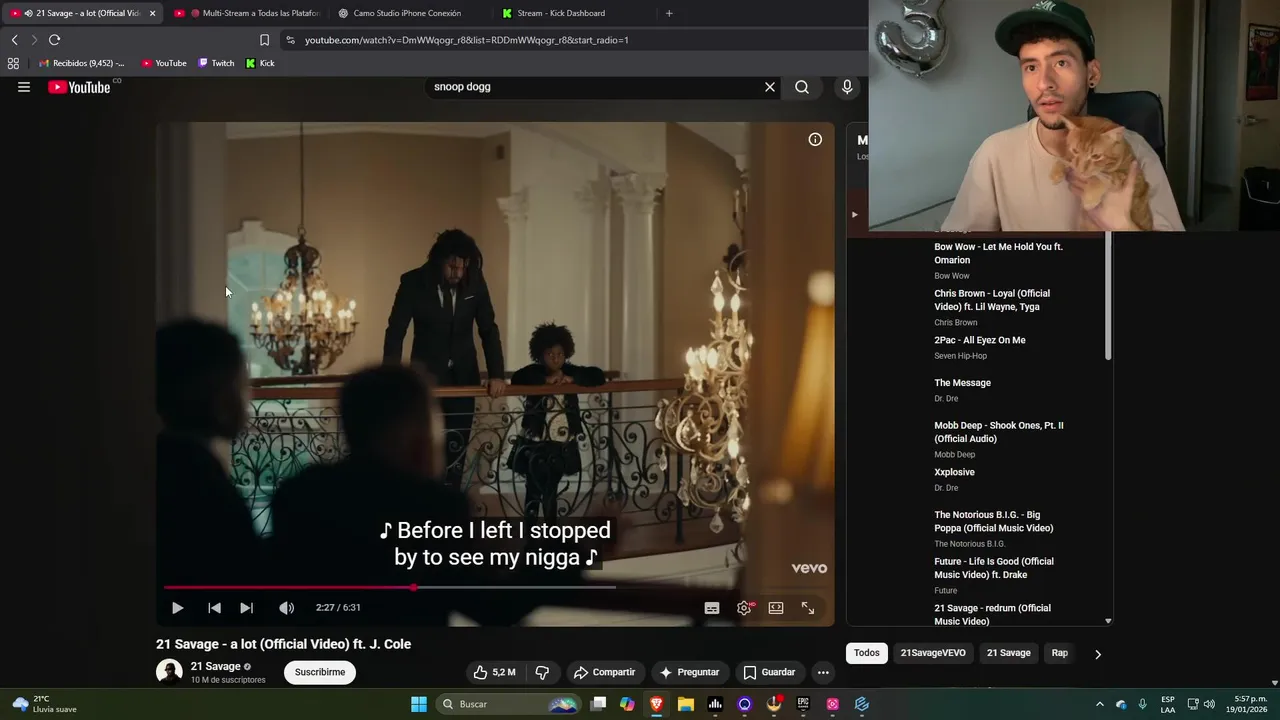Open File Explorer from taskbar
1280x720 pixels.
686,704
